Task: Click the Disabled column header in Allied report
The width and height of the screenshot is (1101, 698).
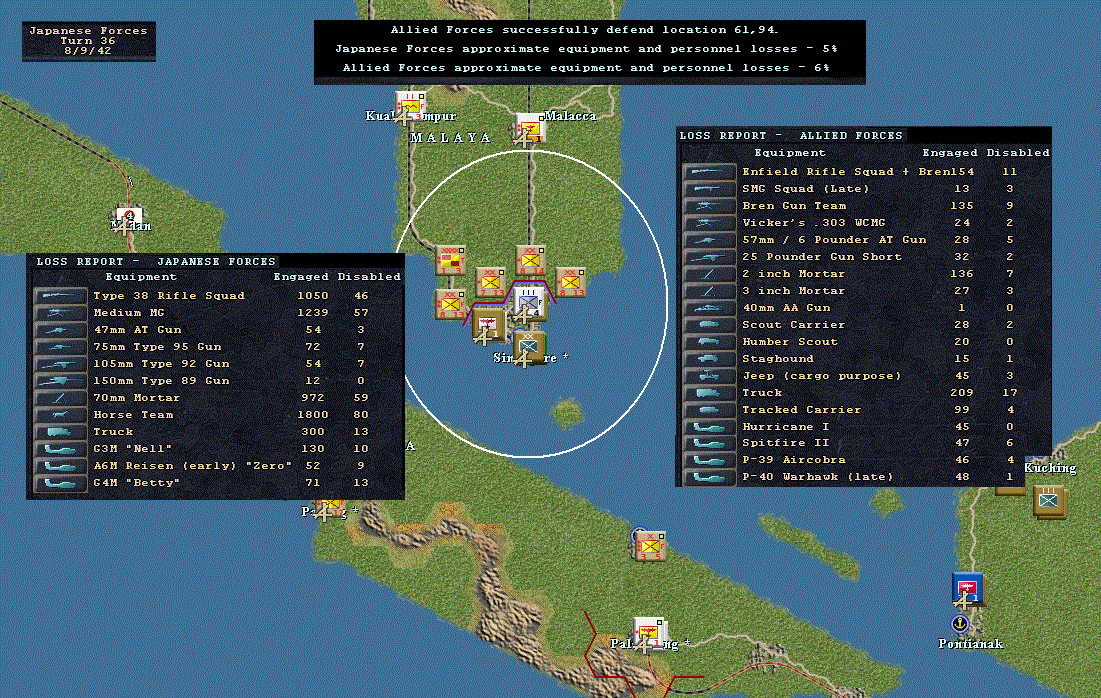Action: (1017, 152)
